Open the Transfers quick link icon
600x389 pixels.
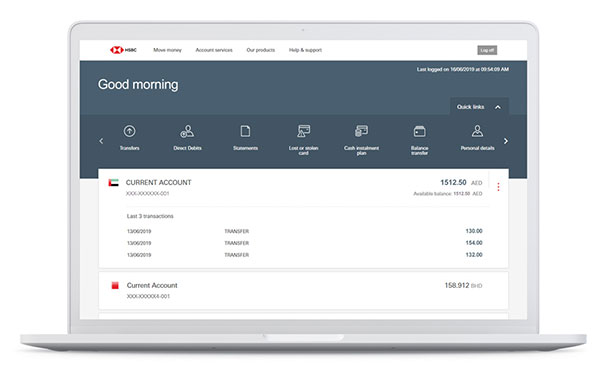129,131
